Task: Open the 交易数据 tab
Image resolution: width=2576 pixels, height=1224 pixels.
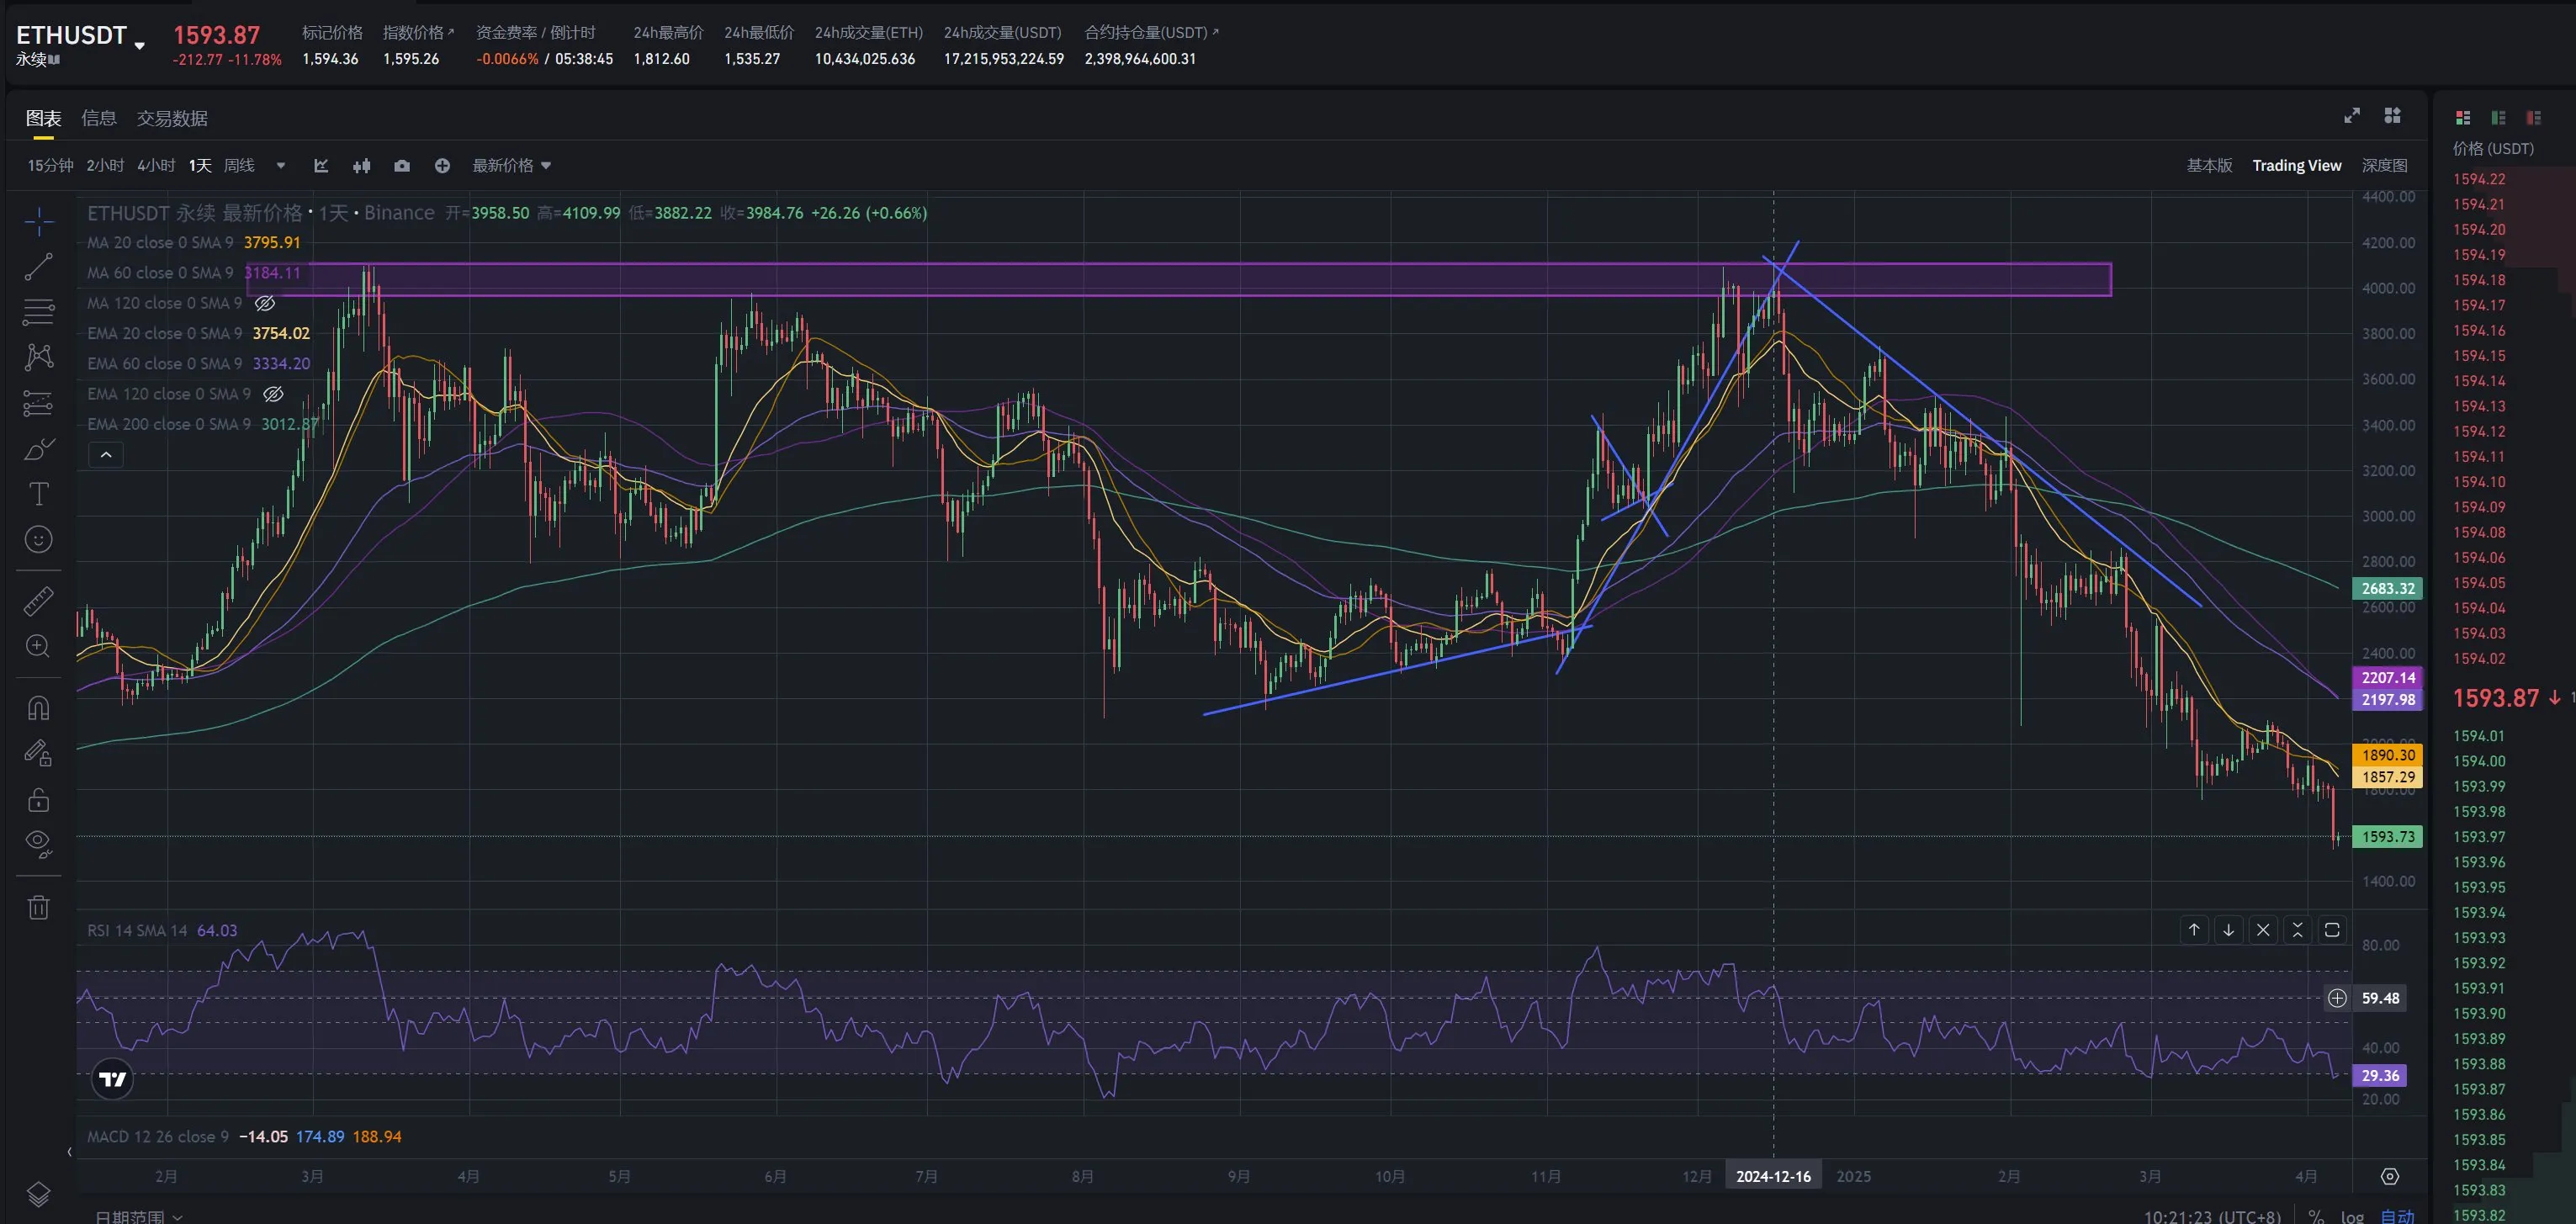Action: (172, 118)
